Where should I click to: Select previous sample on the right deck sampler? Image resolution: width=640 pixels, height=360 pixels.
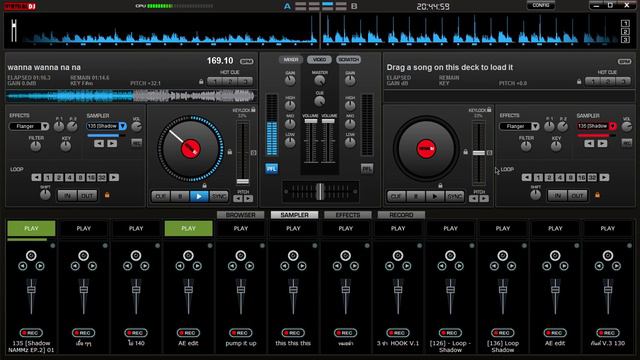[x=589, y=144]
